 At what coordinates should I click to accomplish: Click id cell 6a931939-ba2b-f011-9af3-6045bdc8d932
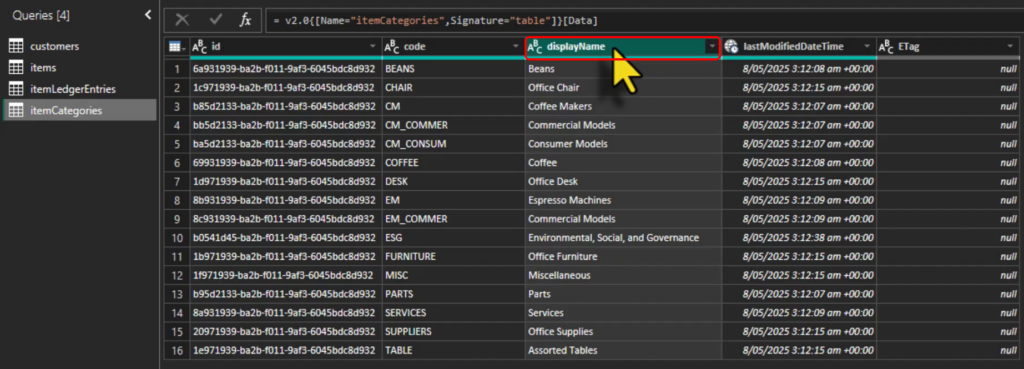click(x=285, y=68)
